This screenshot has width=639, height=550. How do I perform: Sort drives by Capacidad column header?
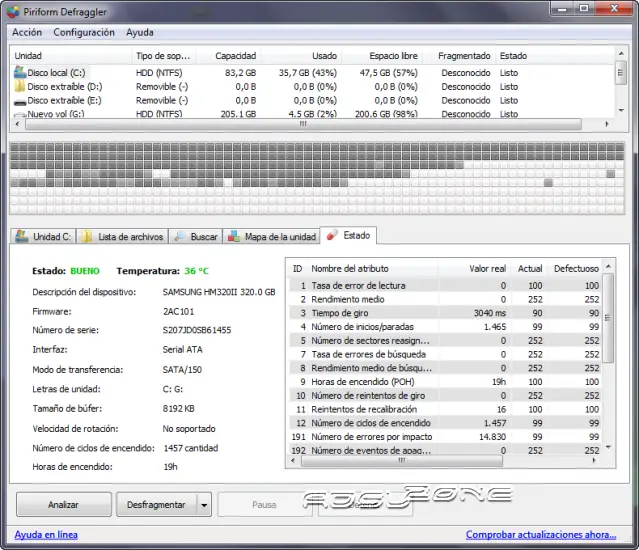coord(229,56)
